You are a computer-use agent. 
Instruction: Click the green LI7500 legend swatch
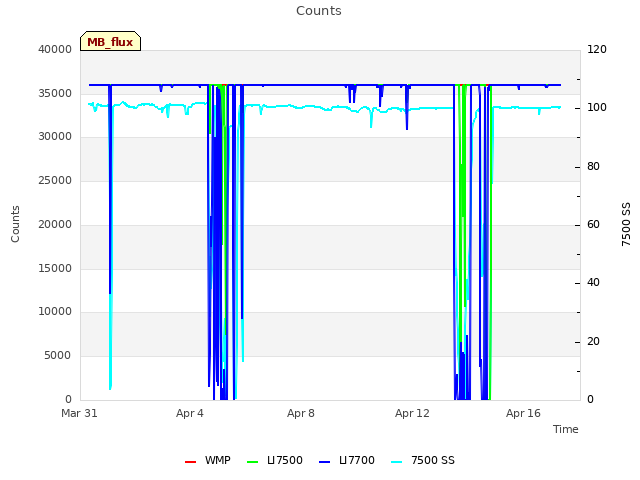point(253,462)
